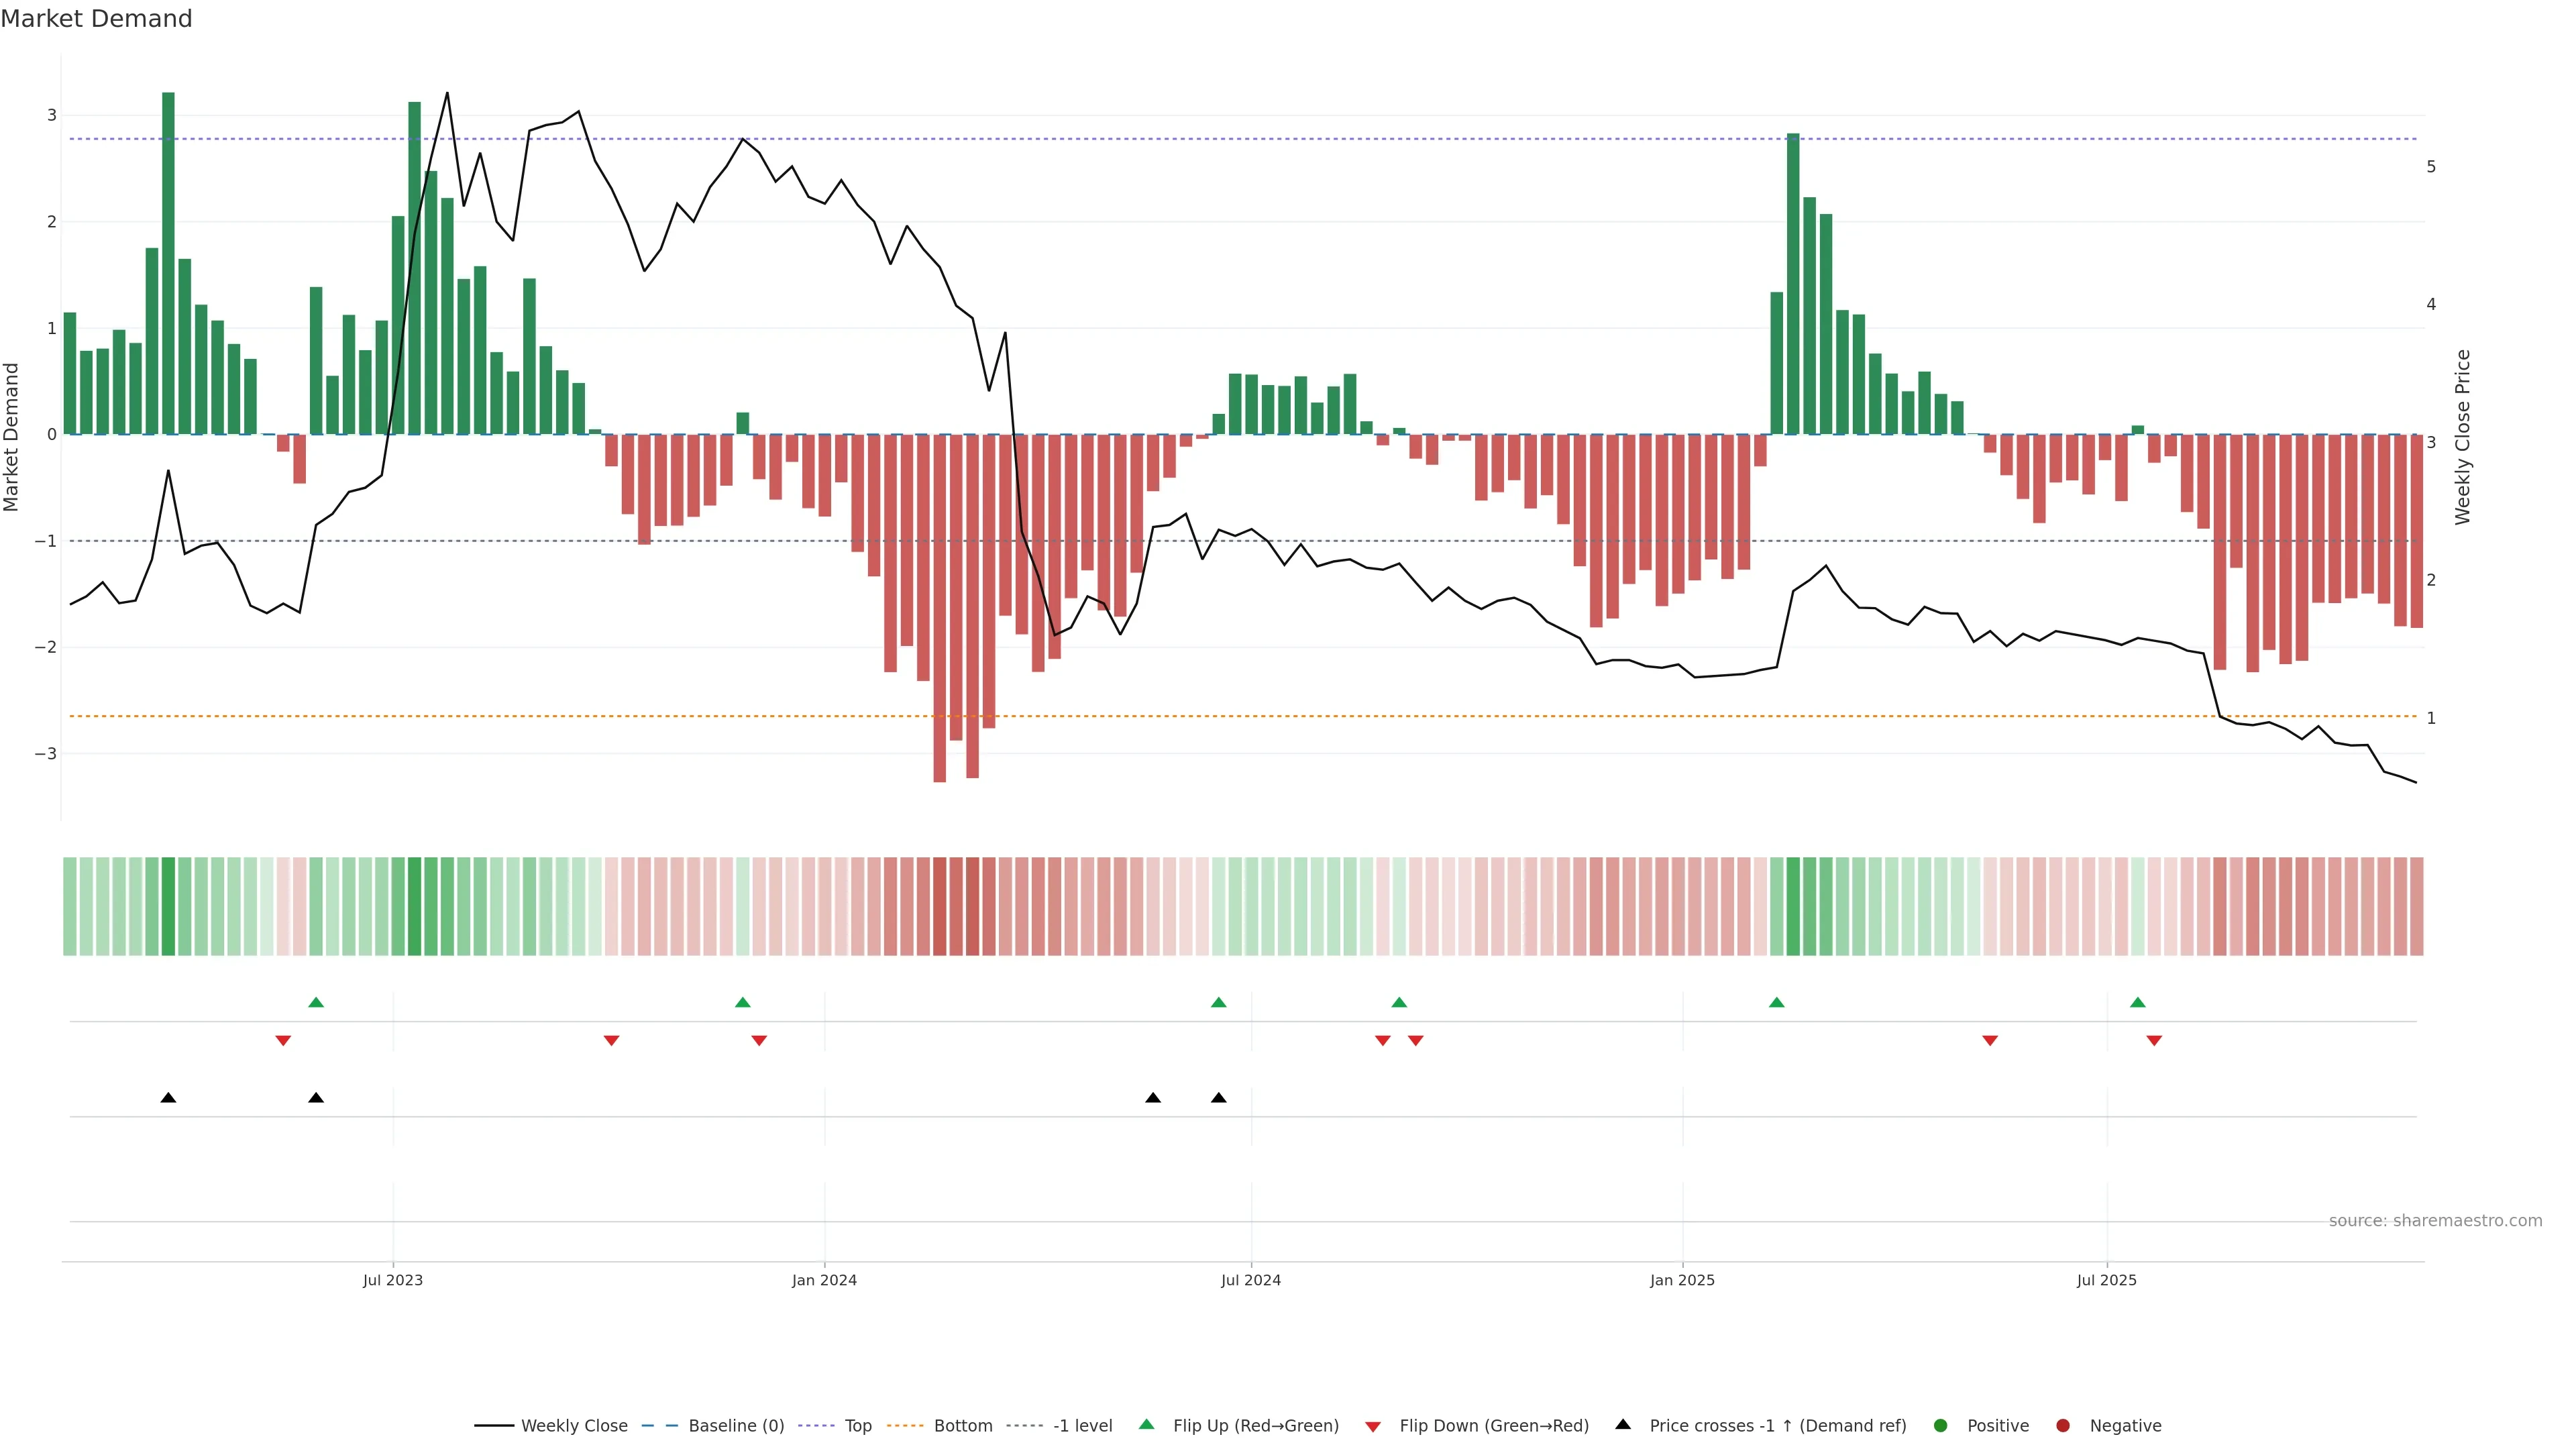Click green flip-up marker just before Jul 2024
Image resolution: width=2576 pixels, height=1449 pixels.
(1218, 1002)
